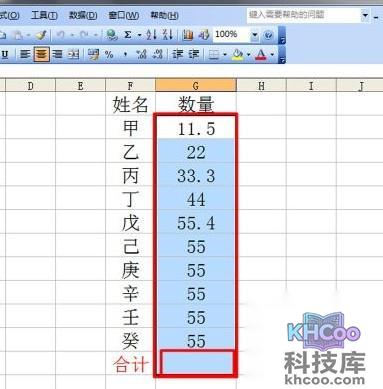
Task: Sort ascending with A-Z icon
Action: coord(152,35)
